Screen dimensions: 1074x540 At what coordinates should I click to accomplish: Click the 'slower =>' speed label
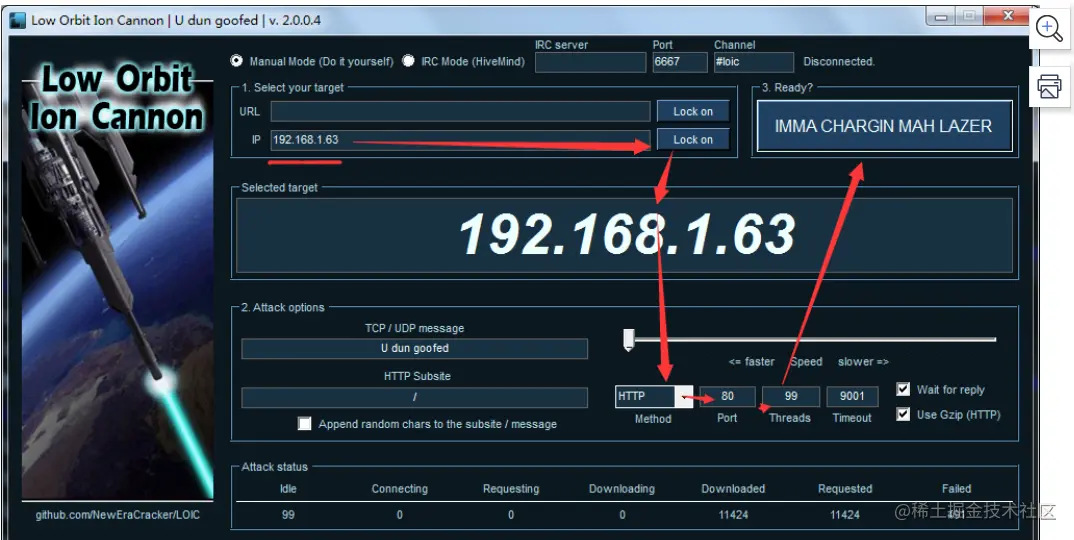point(863,362)
